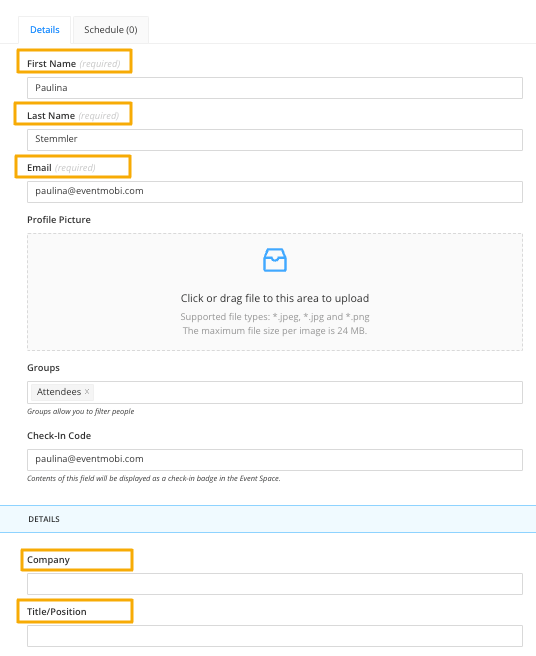Click the empty Company input field

(275, 584)
